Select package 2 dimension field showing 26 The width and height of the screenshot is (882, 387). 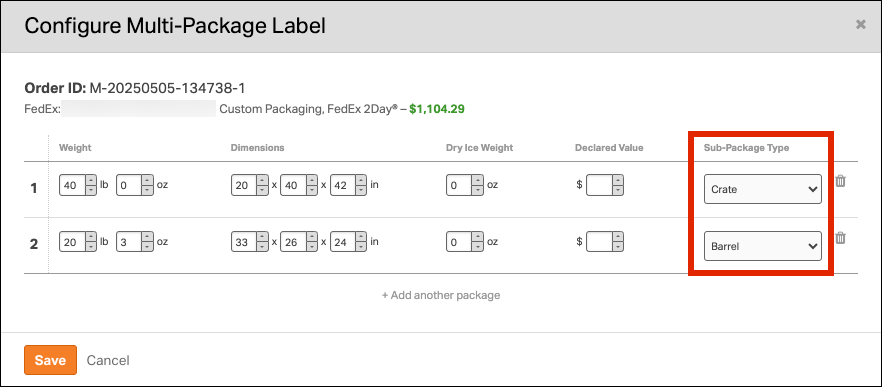(292, 242)
